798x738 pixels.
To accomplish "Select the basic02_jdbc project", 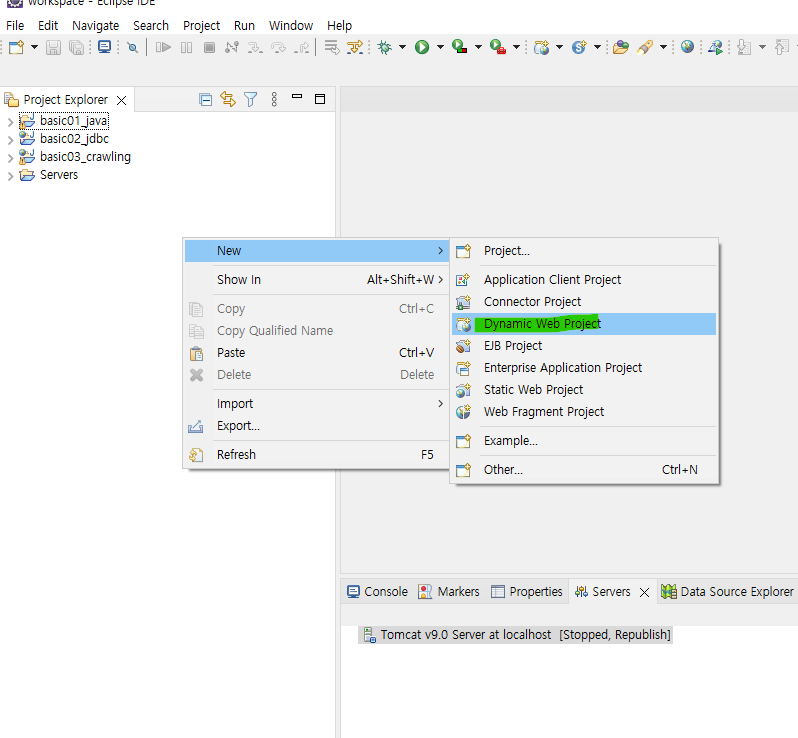I will pos(74,138).
